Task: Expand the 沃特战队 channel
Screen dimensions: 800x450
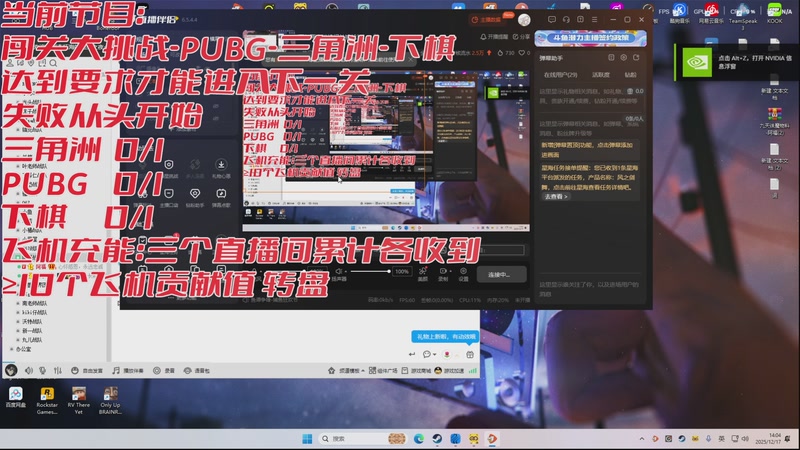Action: [x=18, y=321]
